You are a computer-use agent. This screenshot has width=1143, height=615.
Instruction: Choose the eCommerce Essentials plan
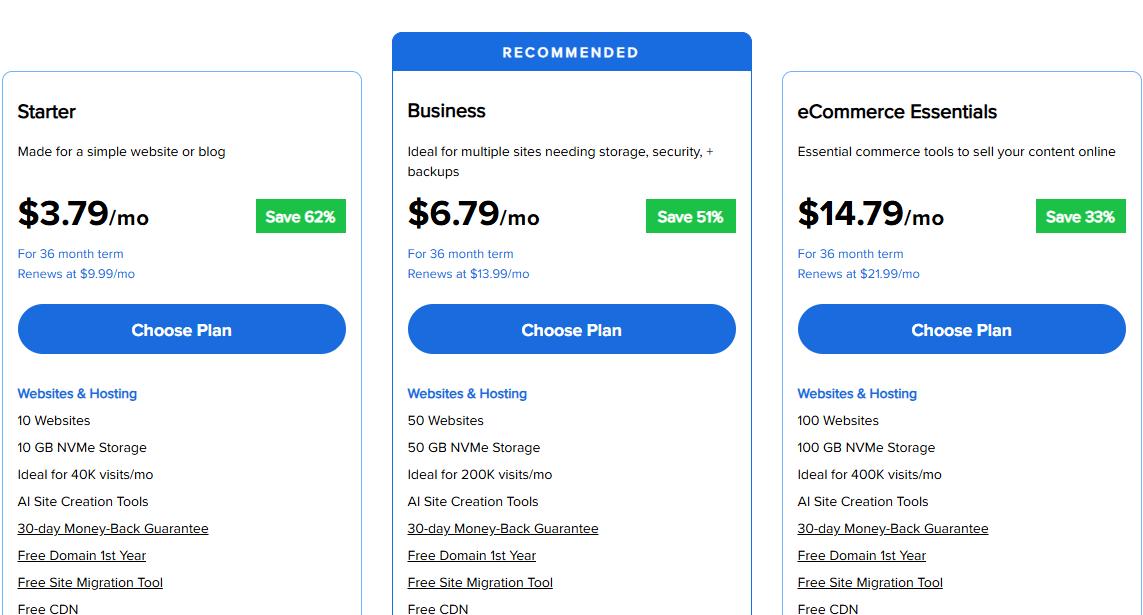point(961,330)
